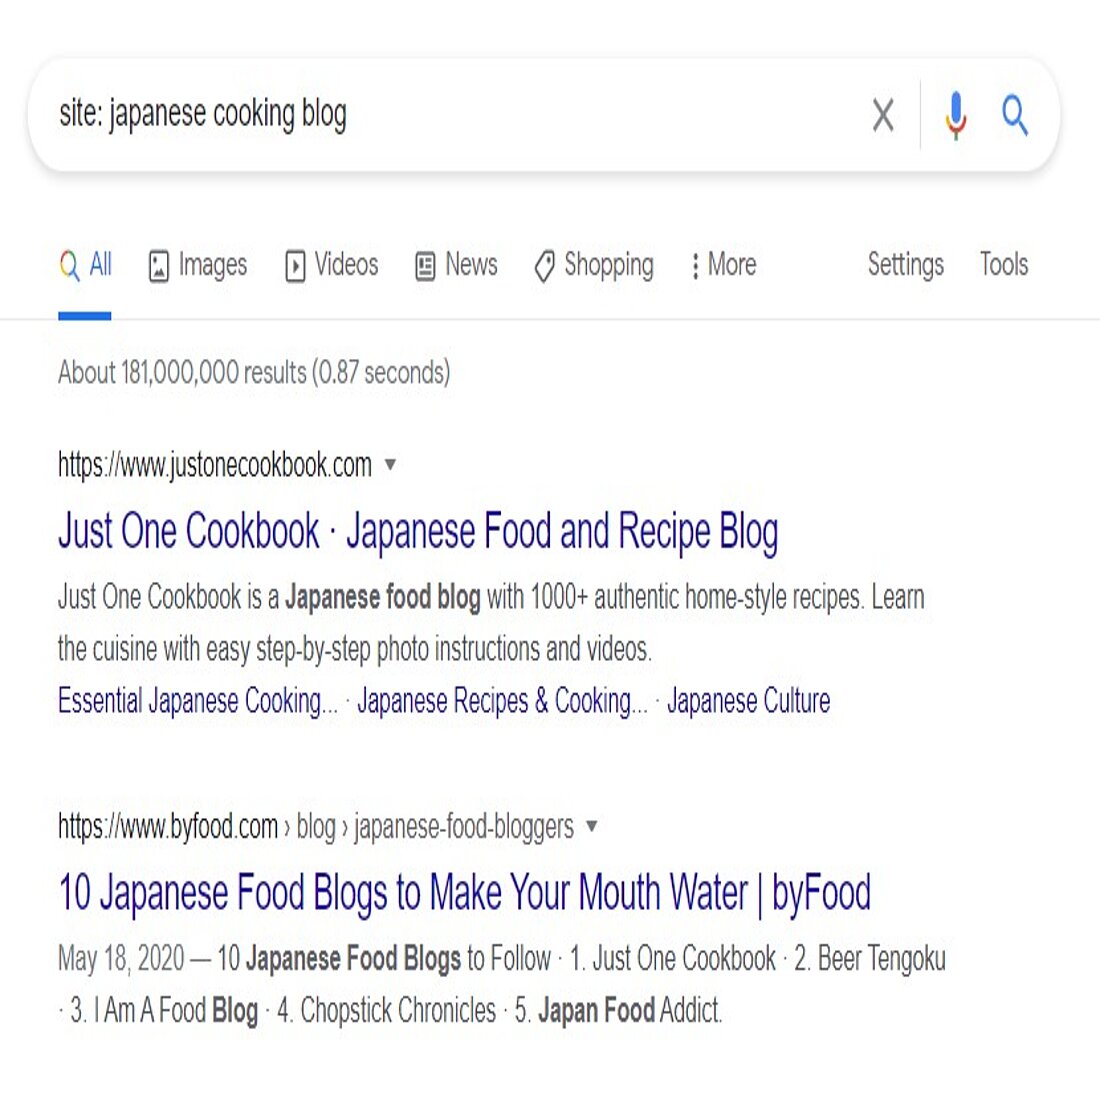This screenshot has height=1100, width=1100.
Task: Open More options via the three-dot icon
Action: pyautogui.click(x=696, y=265)
